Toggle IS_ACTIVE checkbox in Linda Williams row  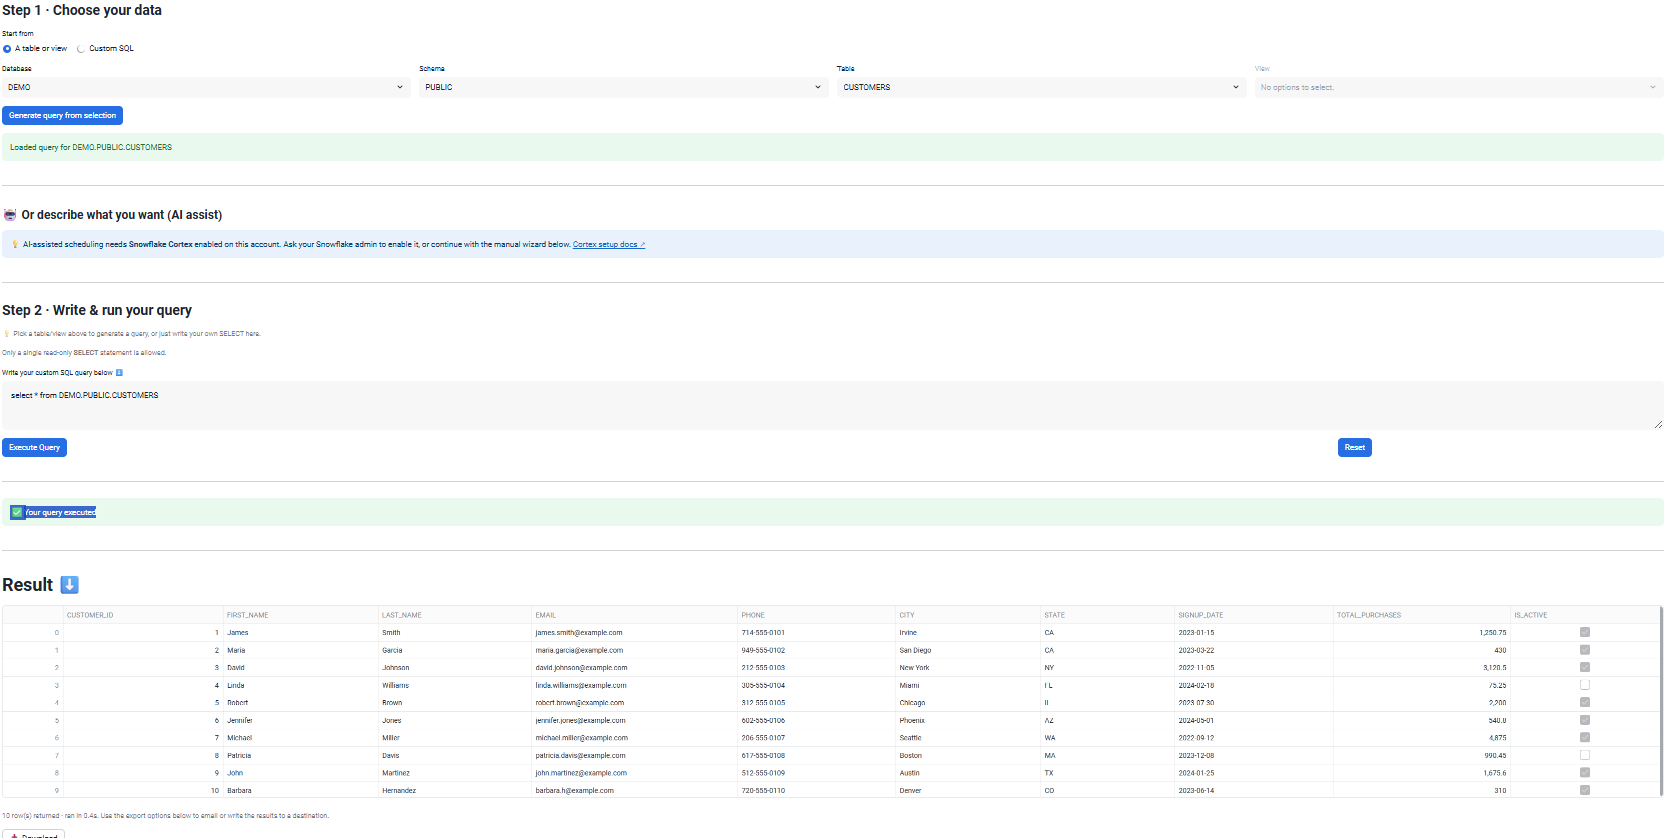1585,685
